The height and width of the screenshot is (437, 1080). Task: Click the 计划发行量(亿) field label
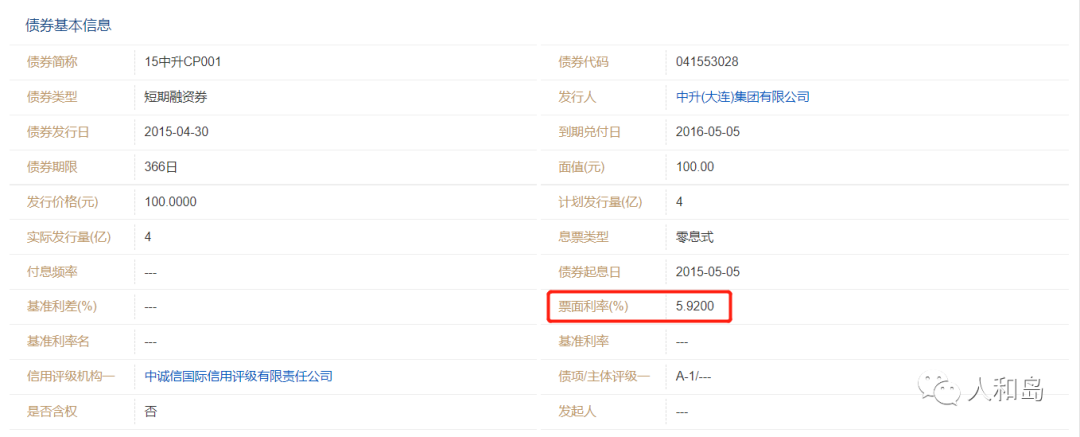[600, 202]
